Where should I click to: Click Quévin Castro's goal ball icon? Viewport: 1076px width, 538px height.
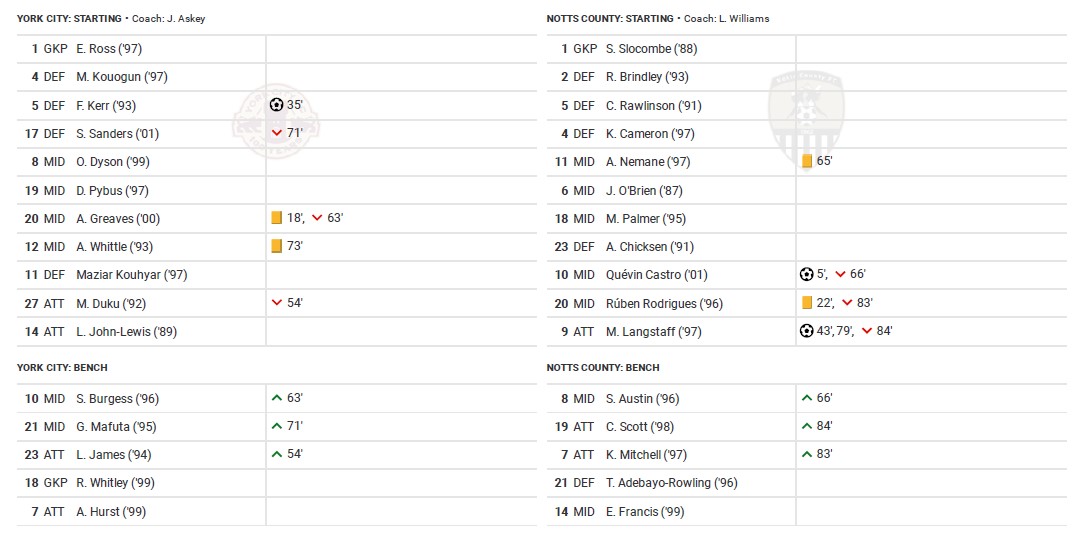coord(807,274)
